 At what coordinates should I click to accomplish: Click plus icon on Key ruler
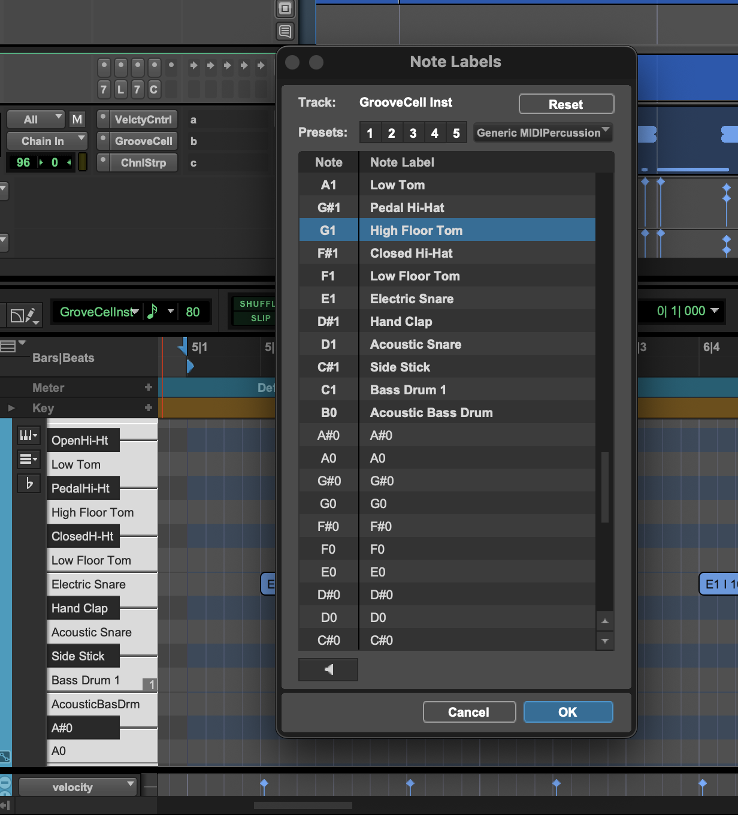pos(149,408)
